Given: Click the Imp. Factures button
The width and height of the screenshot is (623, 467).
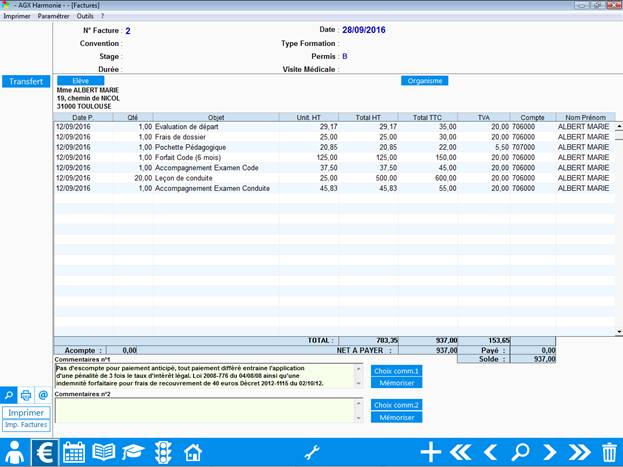Looking at the screenshot, I should tap(26, 425).
